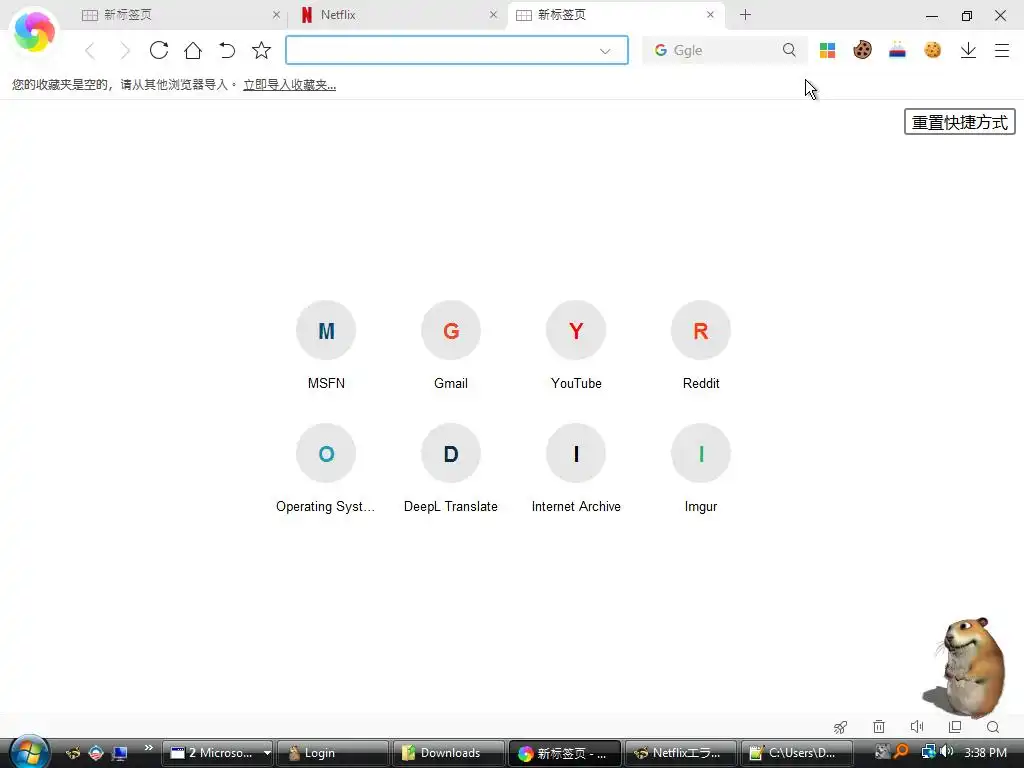Click the birthday cake extension icon

[897, 50]
